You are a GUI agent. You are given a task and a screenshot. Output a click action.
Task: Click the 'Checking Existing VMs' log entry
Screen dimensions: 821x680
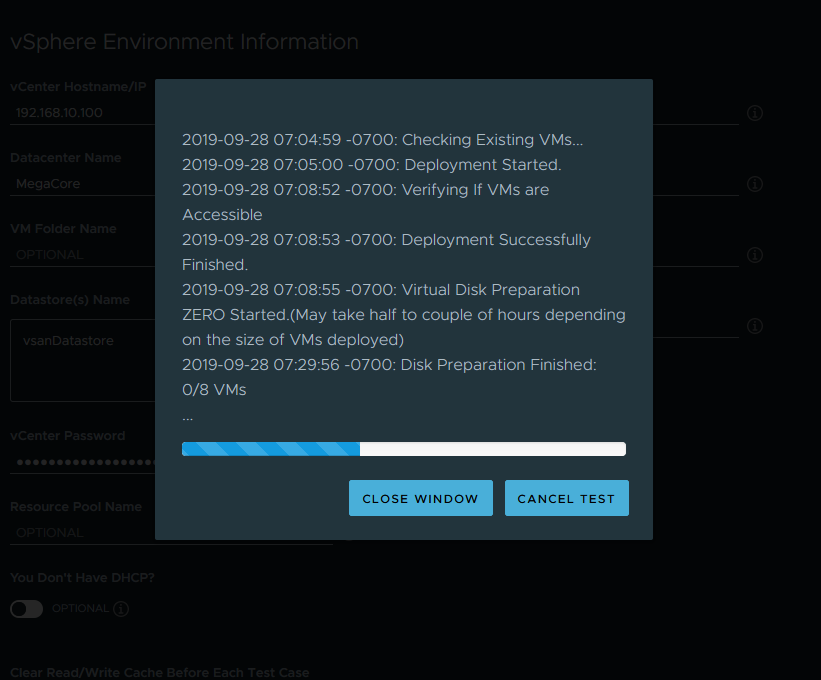382,140
